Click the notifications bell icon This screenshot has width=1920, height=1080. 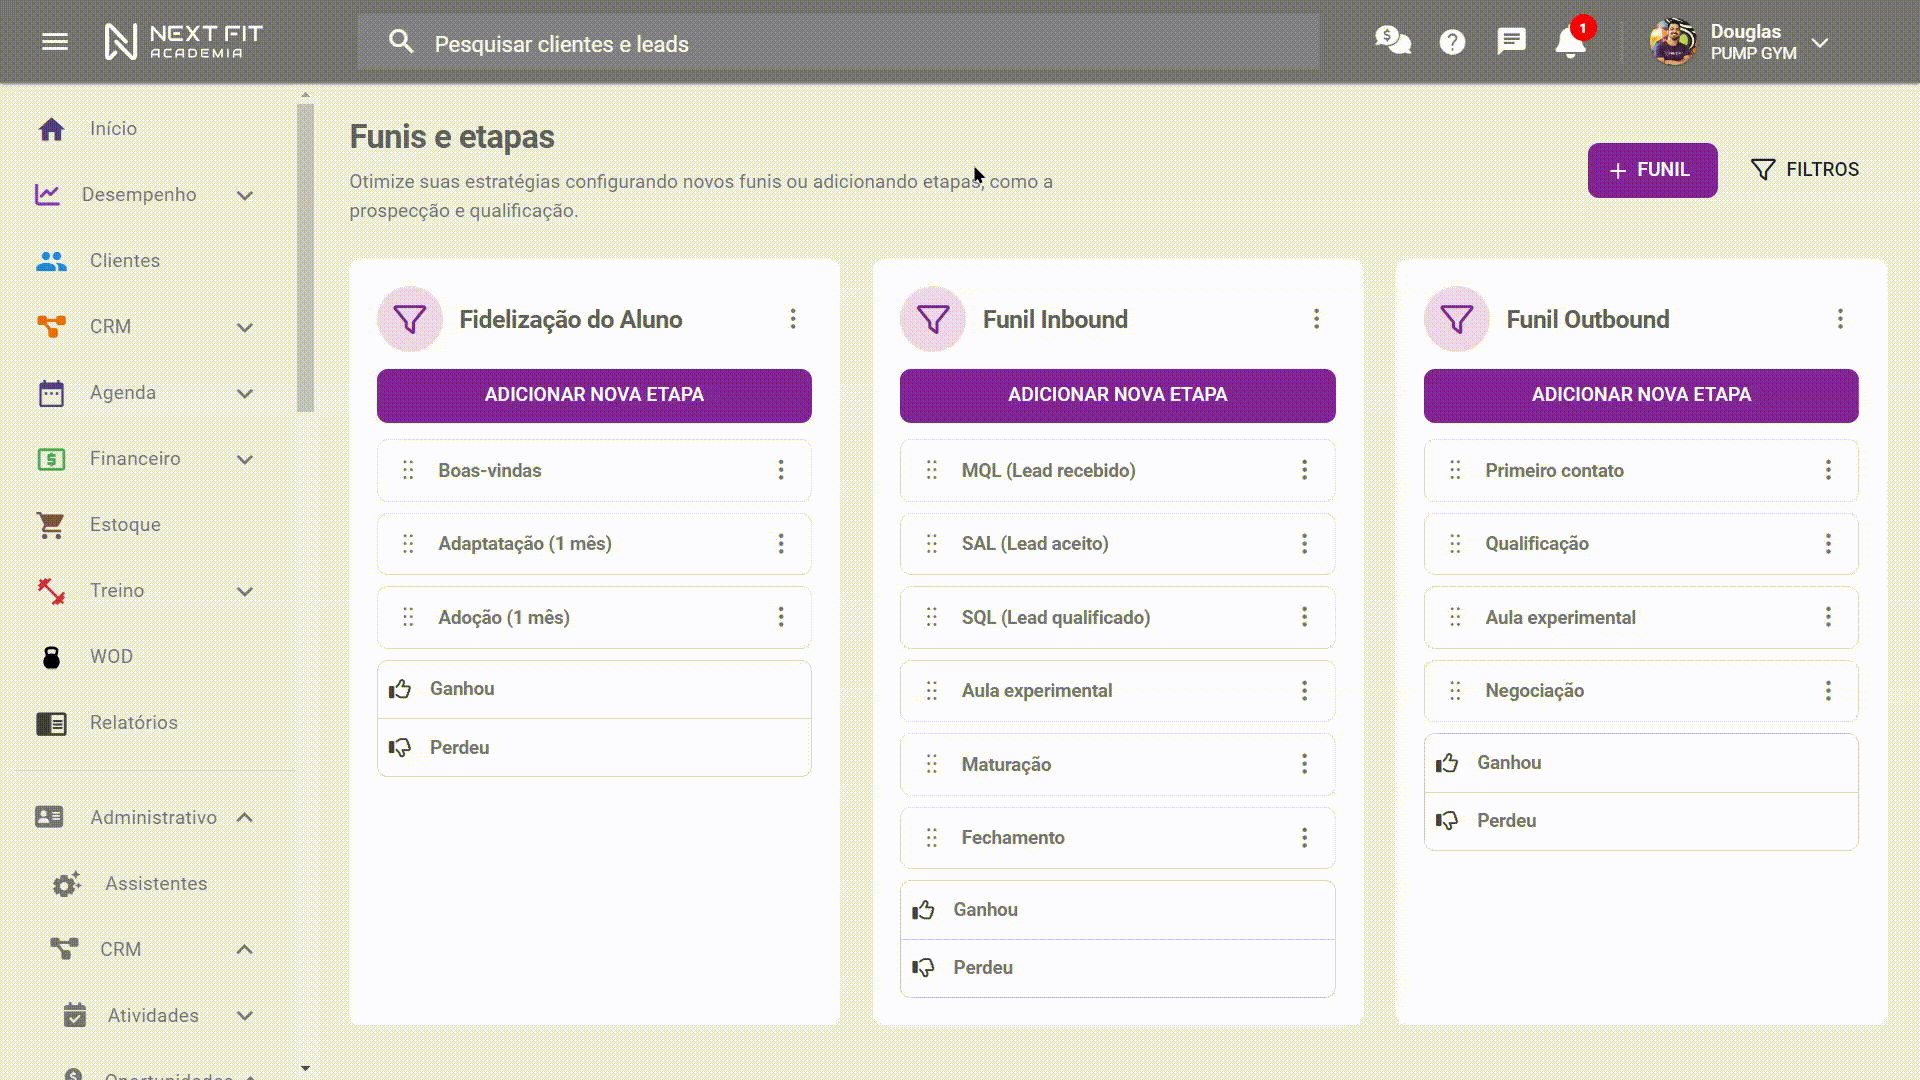click(1570, 43)
